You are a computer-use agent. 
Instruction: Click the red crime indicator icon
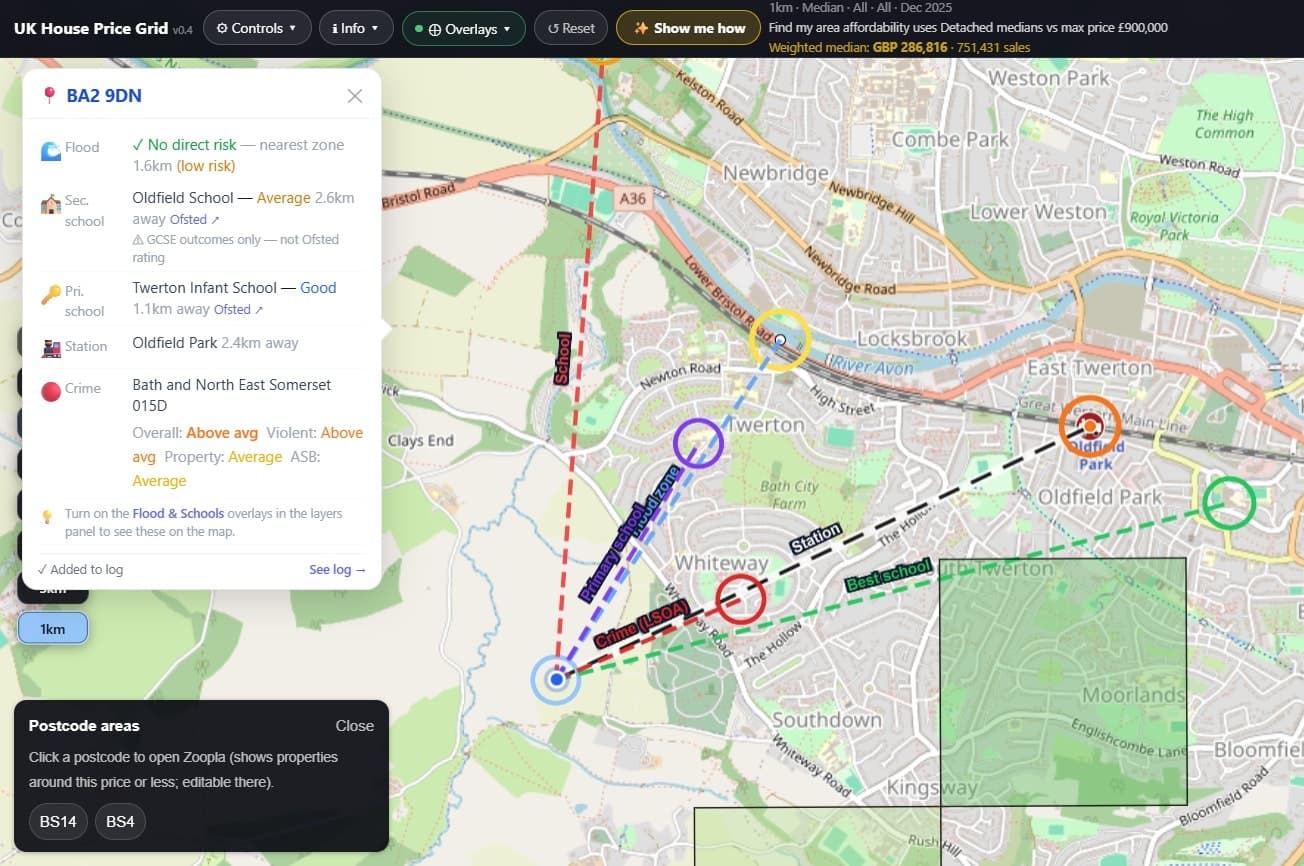[x=51, y=391]
